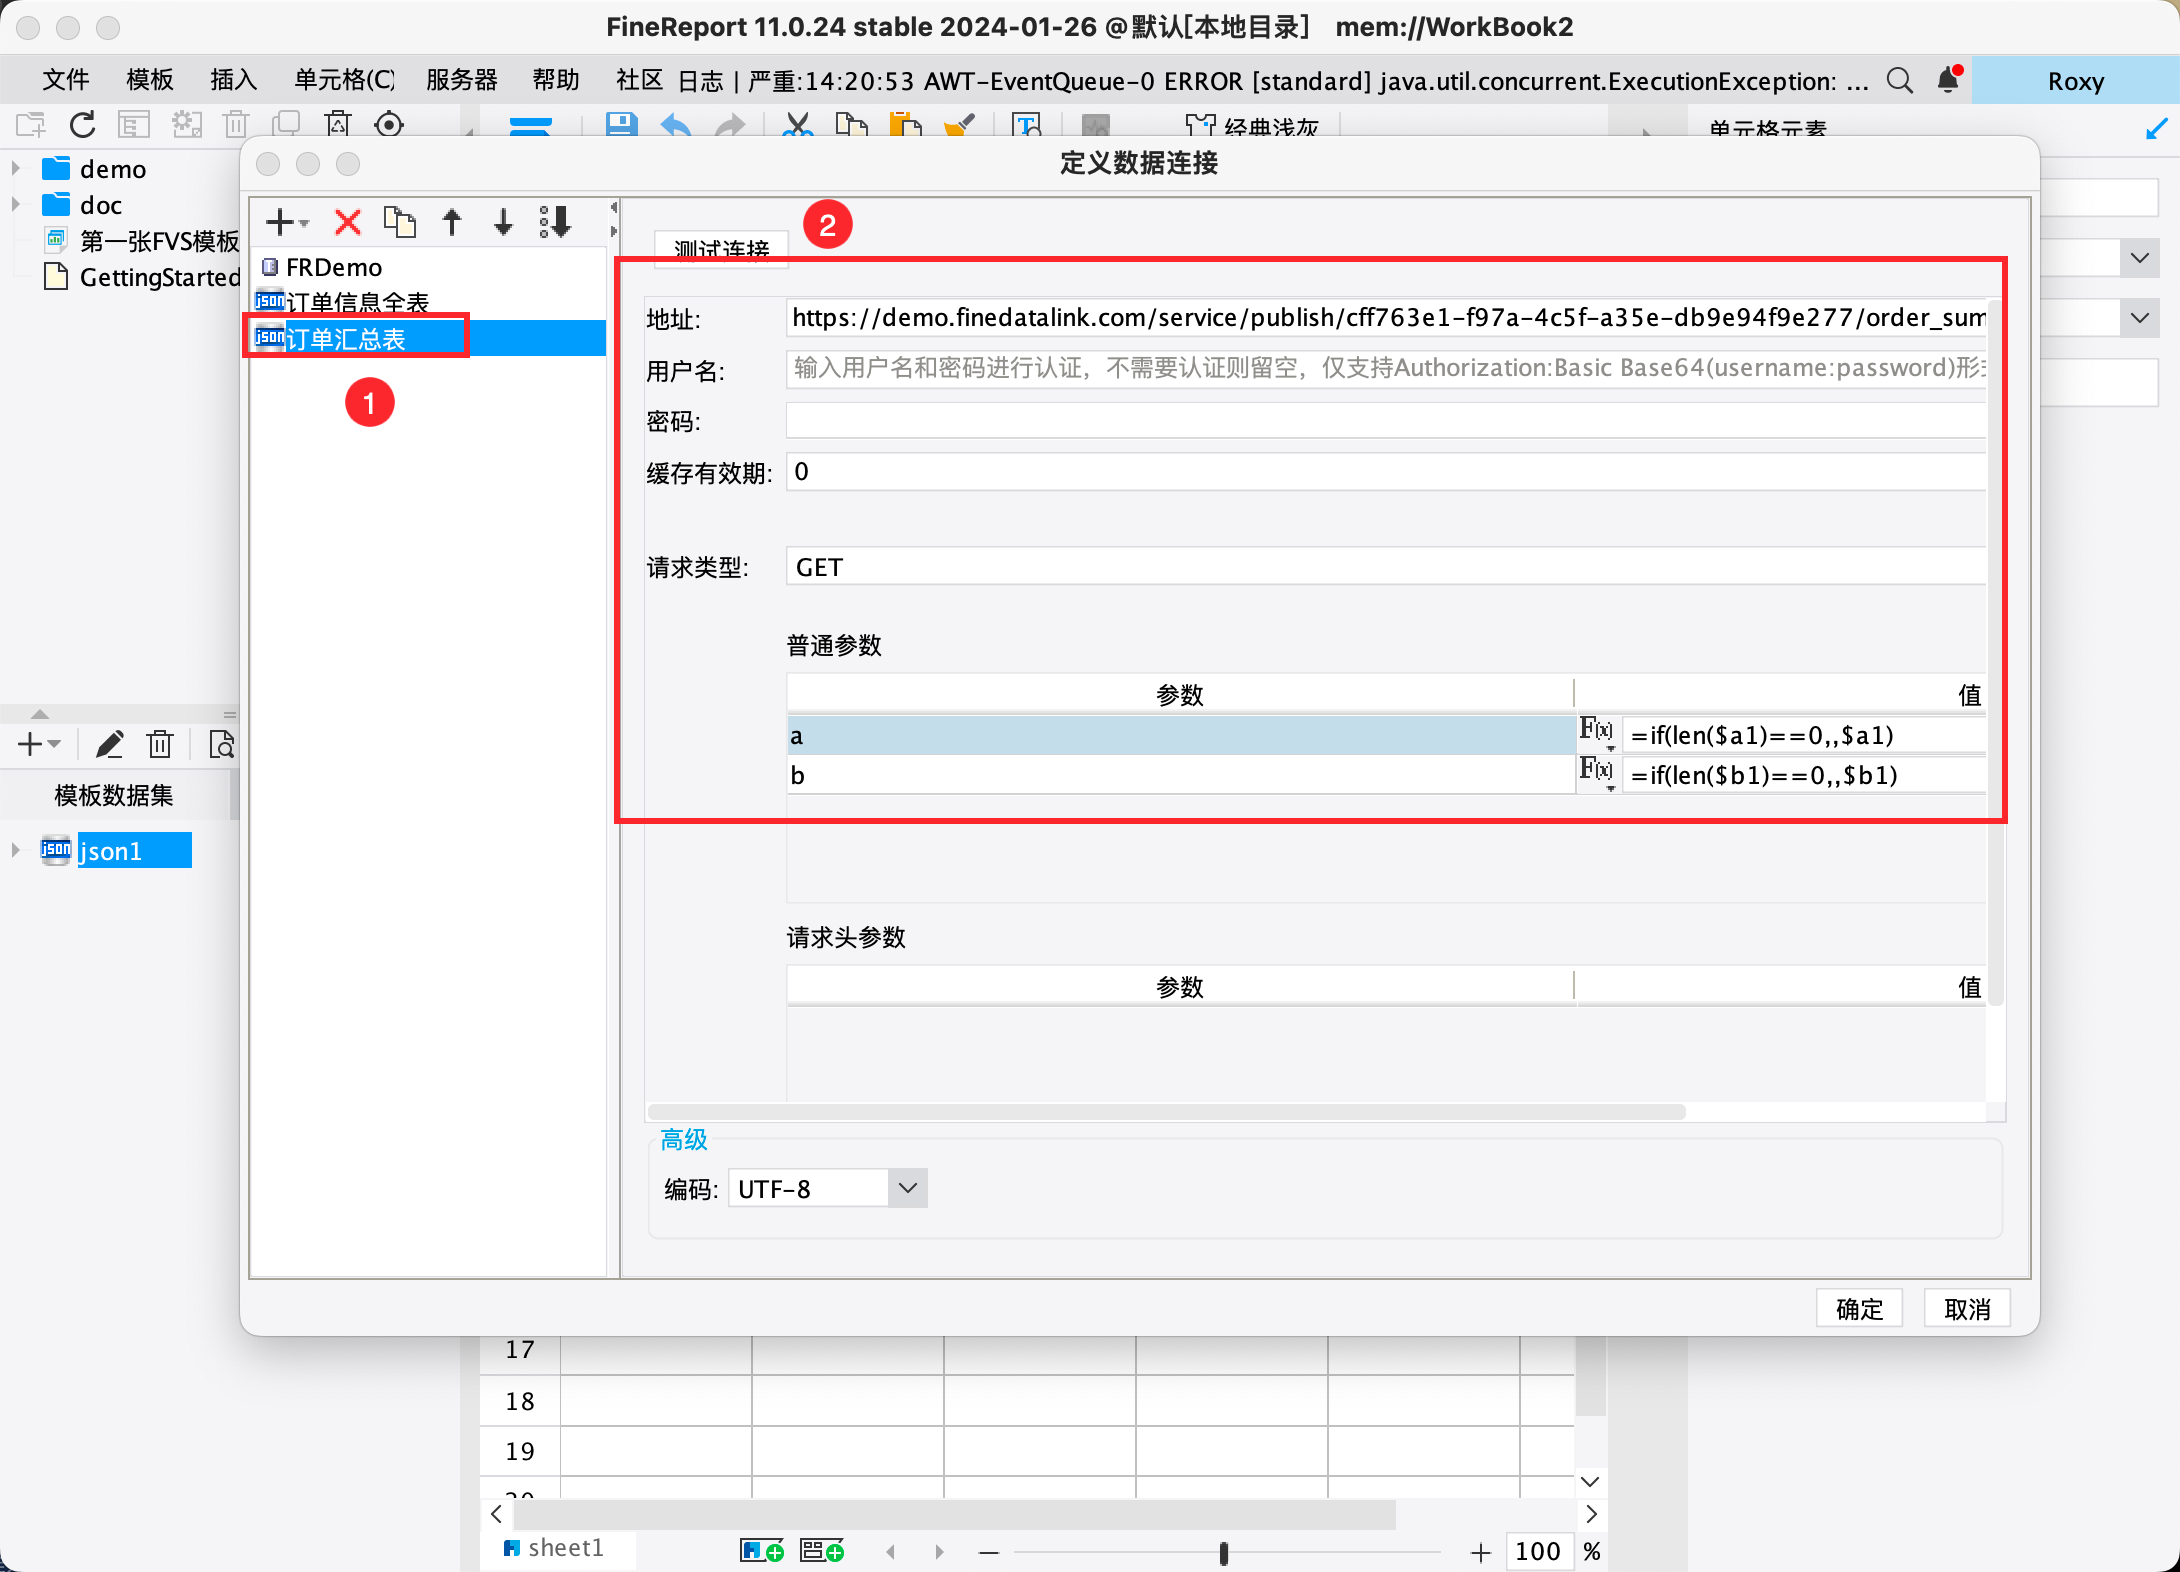Screen dimensions: 2180x1572
Task: Open the 模板 menu
Action: [x=150, y=80]
